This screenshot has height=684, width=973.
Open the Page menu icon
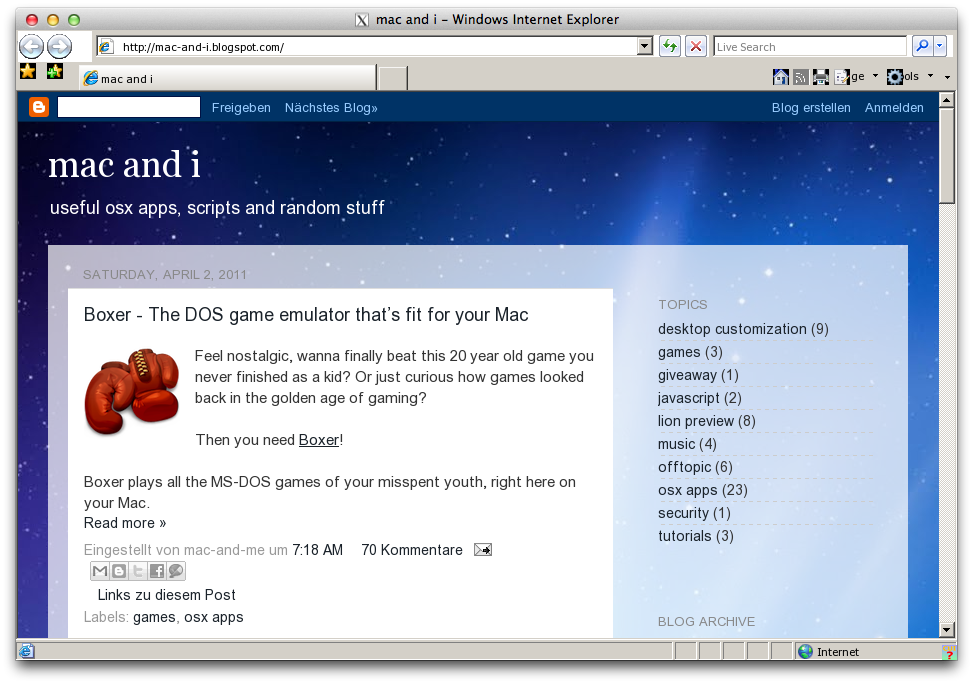[842, 77]
